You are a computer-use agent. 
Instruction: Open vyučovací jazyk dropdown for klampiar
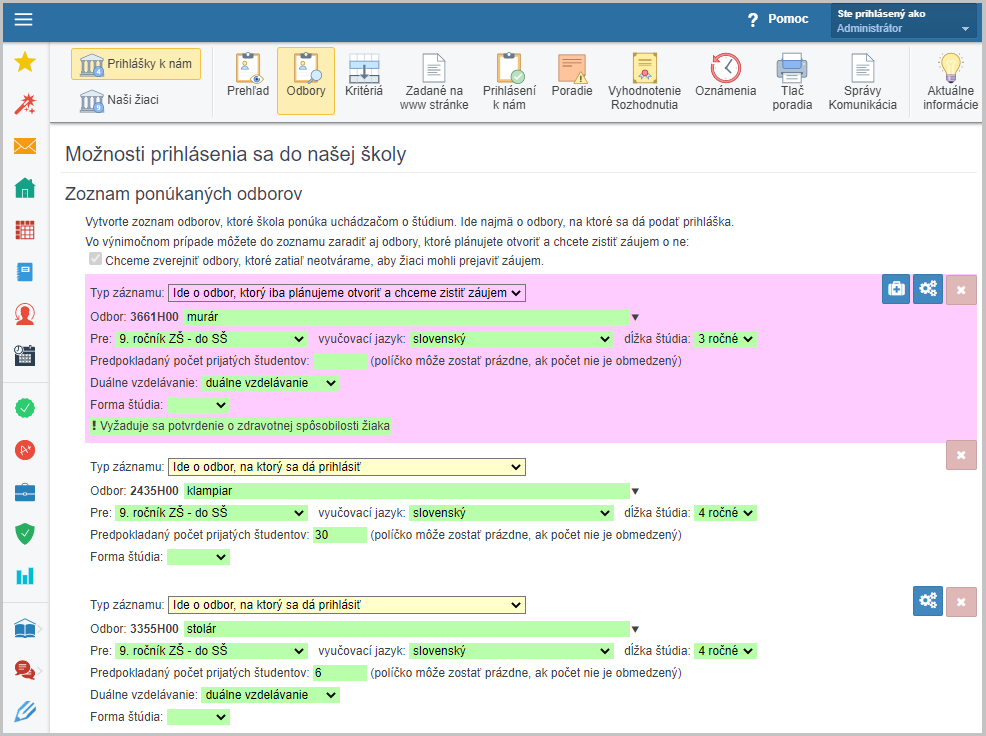pyautogui.click(x=511, y=513)
